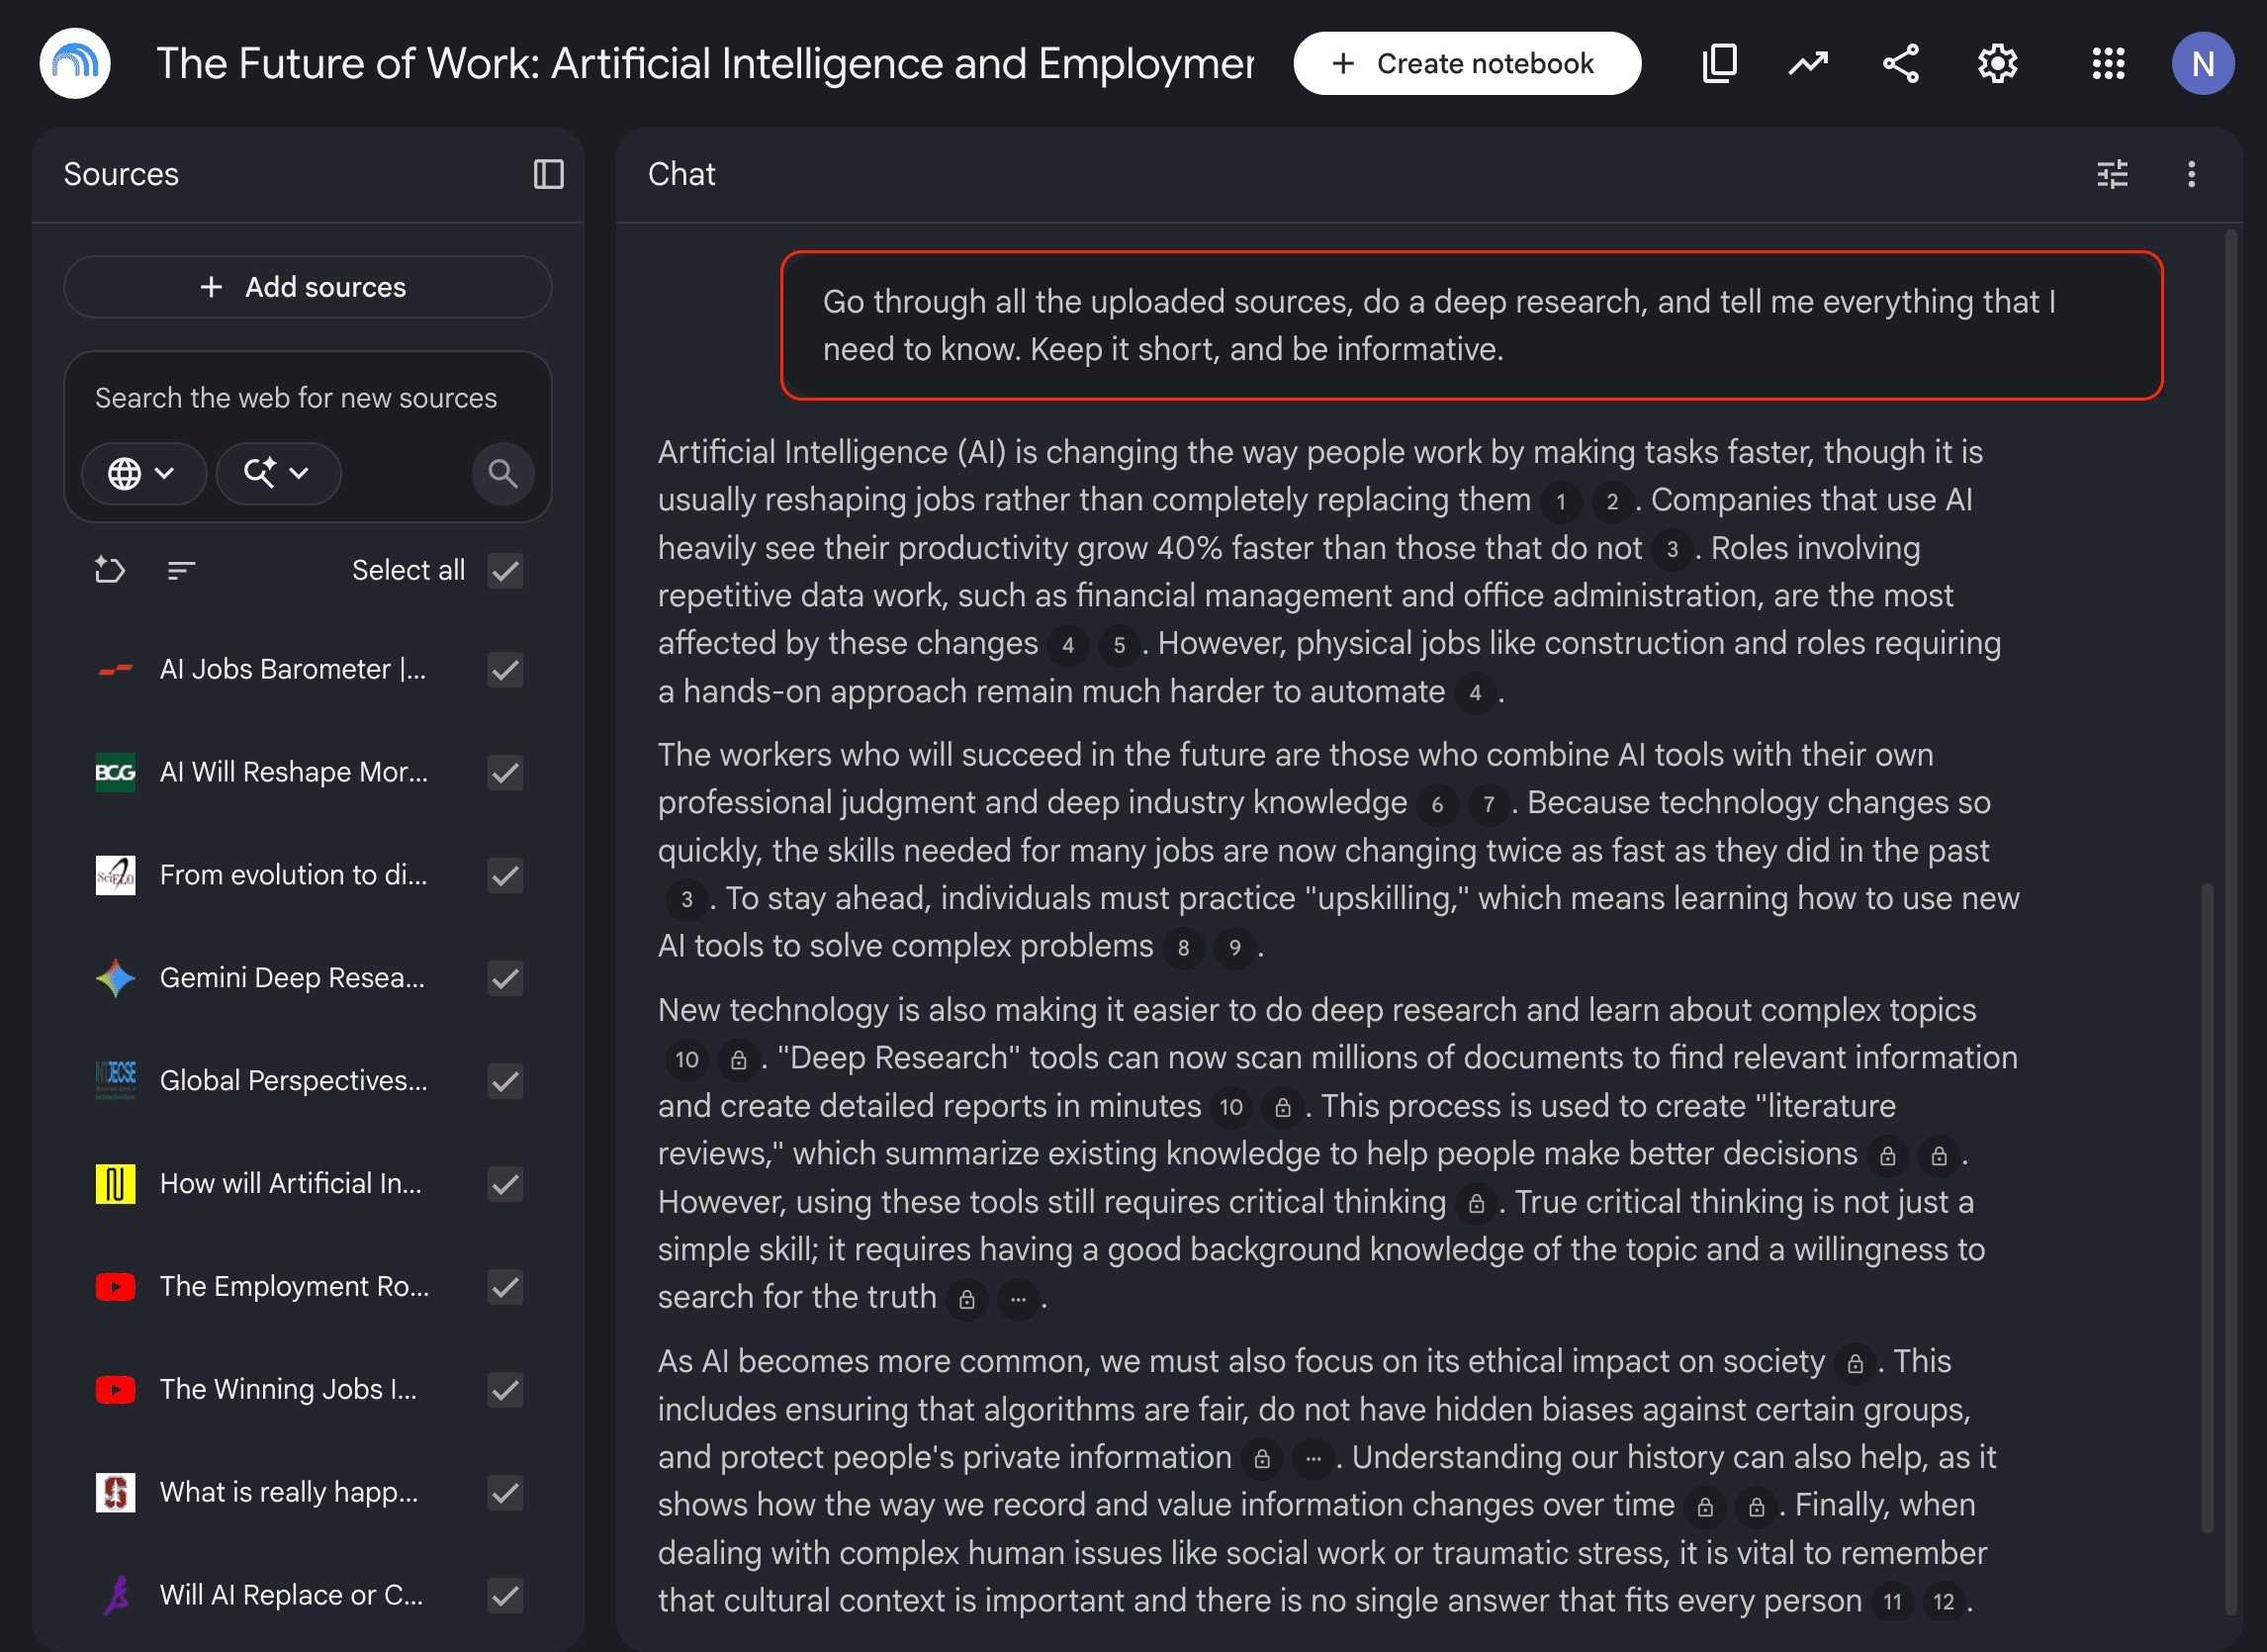This screenshot has height=1652, width=2267.
Task: Collapse the Sources panel with the sidebar icon
Action: point(548,174)
